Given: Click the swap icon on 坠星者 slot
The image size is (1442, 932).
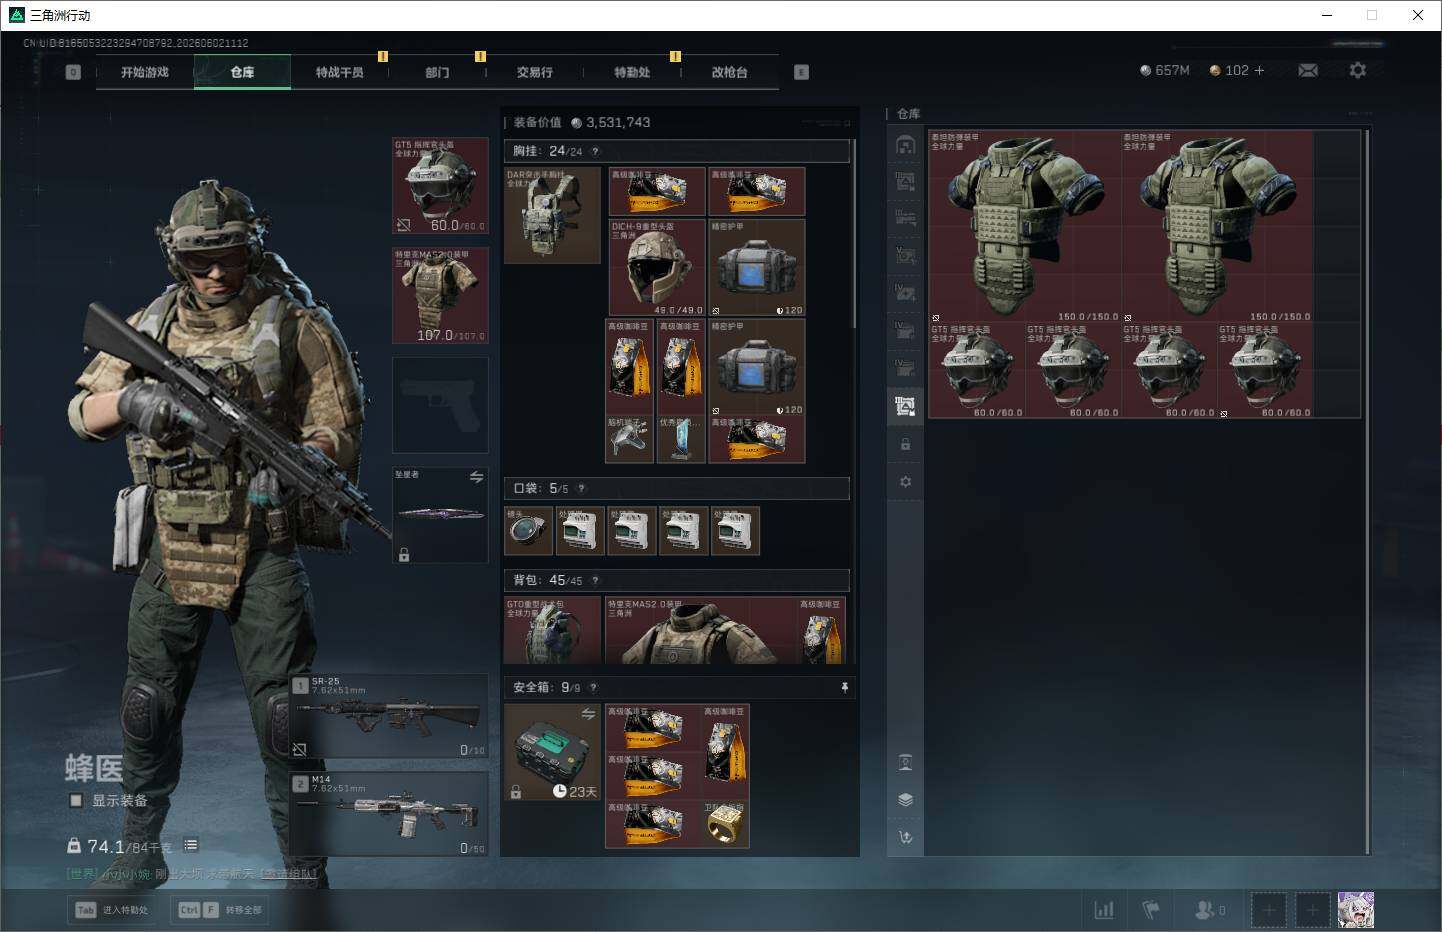Looking at the screenshot, I should tap(476, 477).
